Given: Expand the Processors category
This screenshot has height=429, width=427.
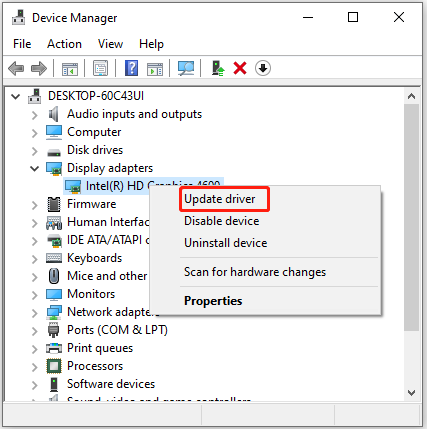Looking at the screenshot, I should 35,367.
